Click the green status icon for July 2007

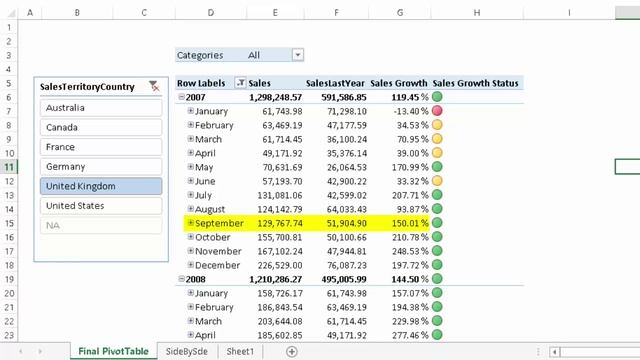(437, 195)
